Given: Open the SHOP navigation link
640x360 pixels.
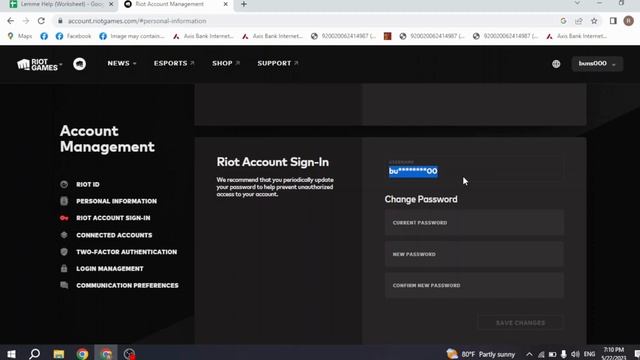Looking at the screenshot, I should (x=226, y=63).
